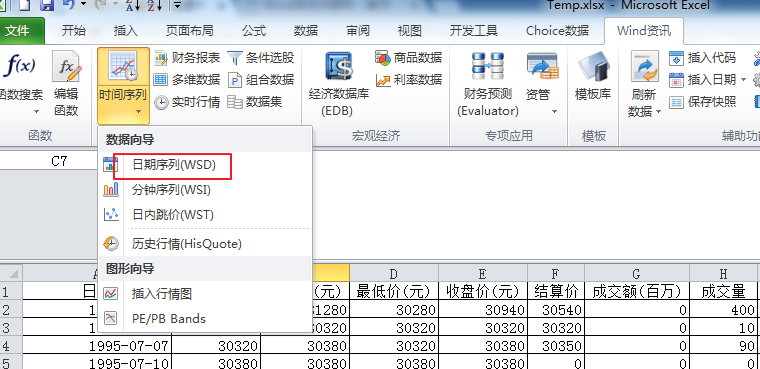Open 财务预测 (Evaluator)
Image resolution: width=760 pixels, height=369 pixels.
tap(488, 84)
